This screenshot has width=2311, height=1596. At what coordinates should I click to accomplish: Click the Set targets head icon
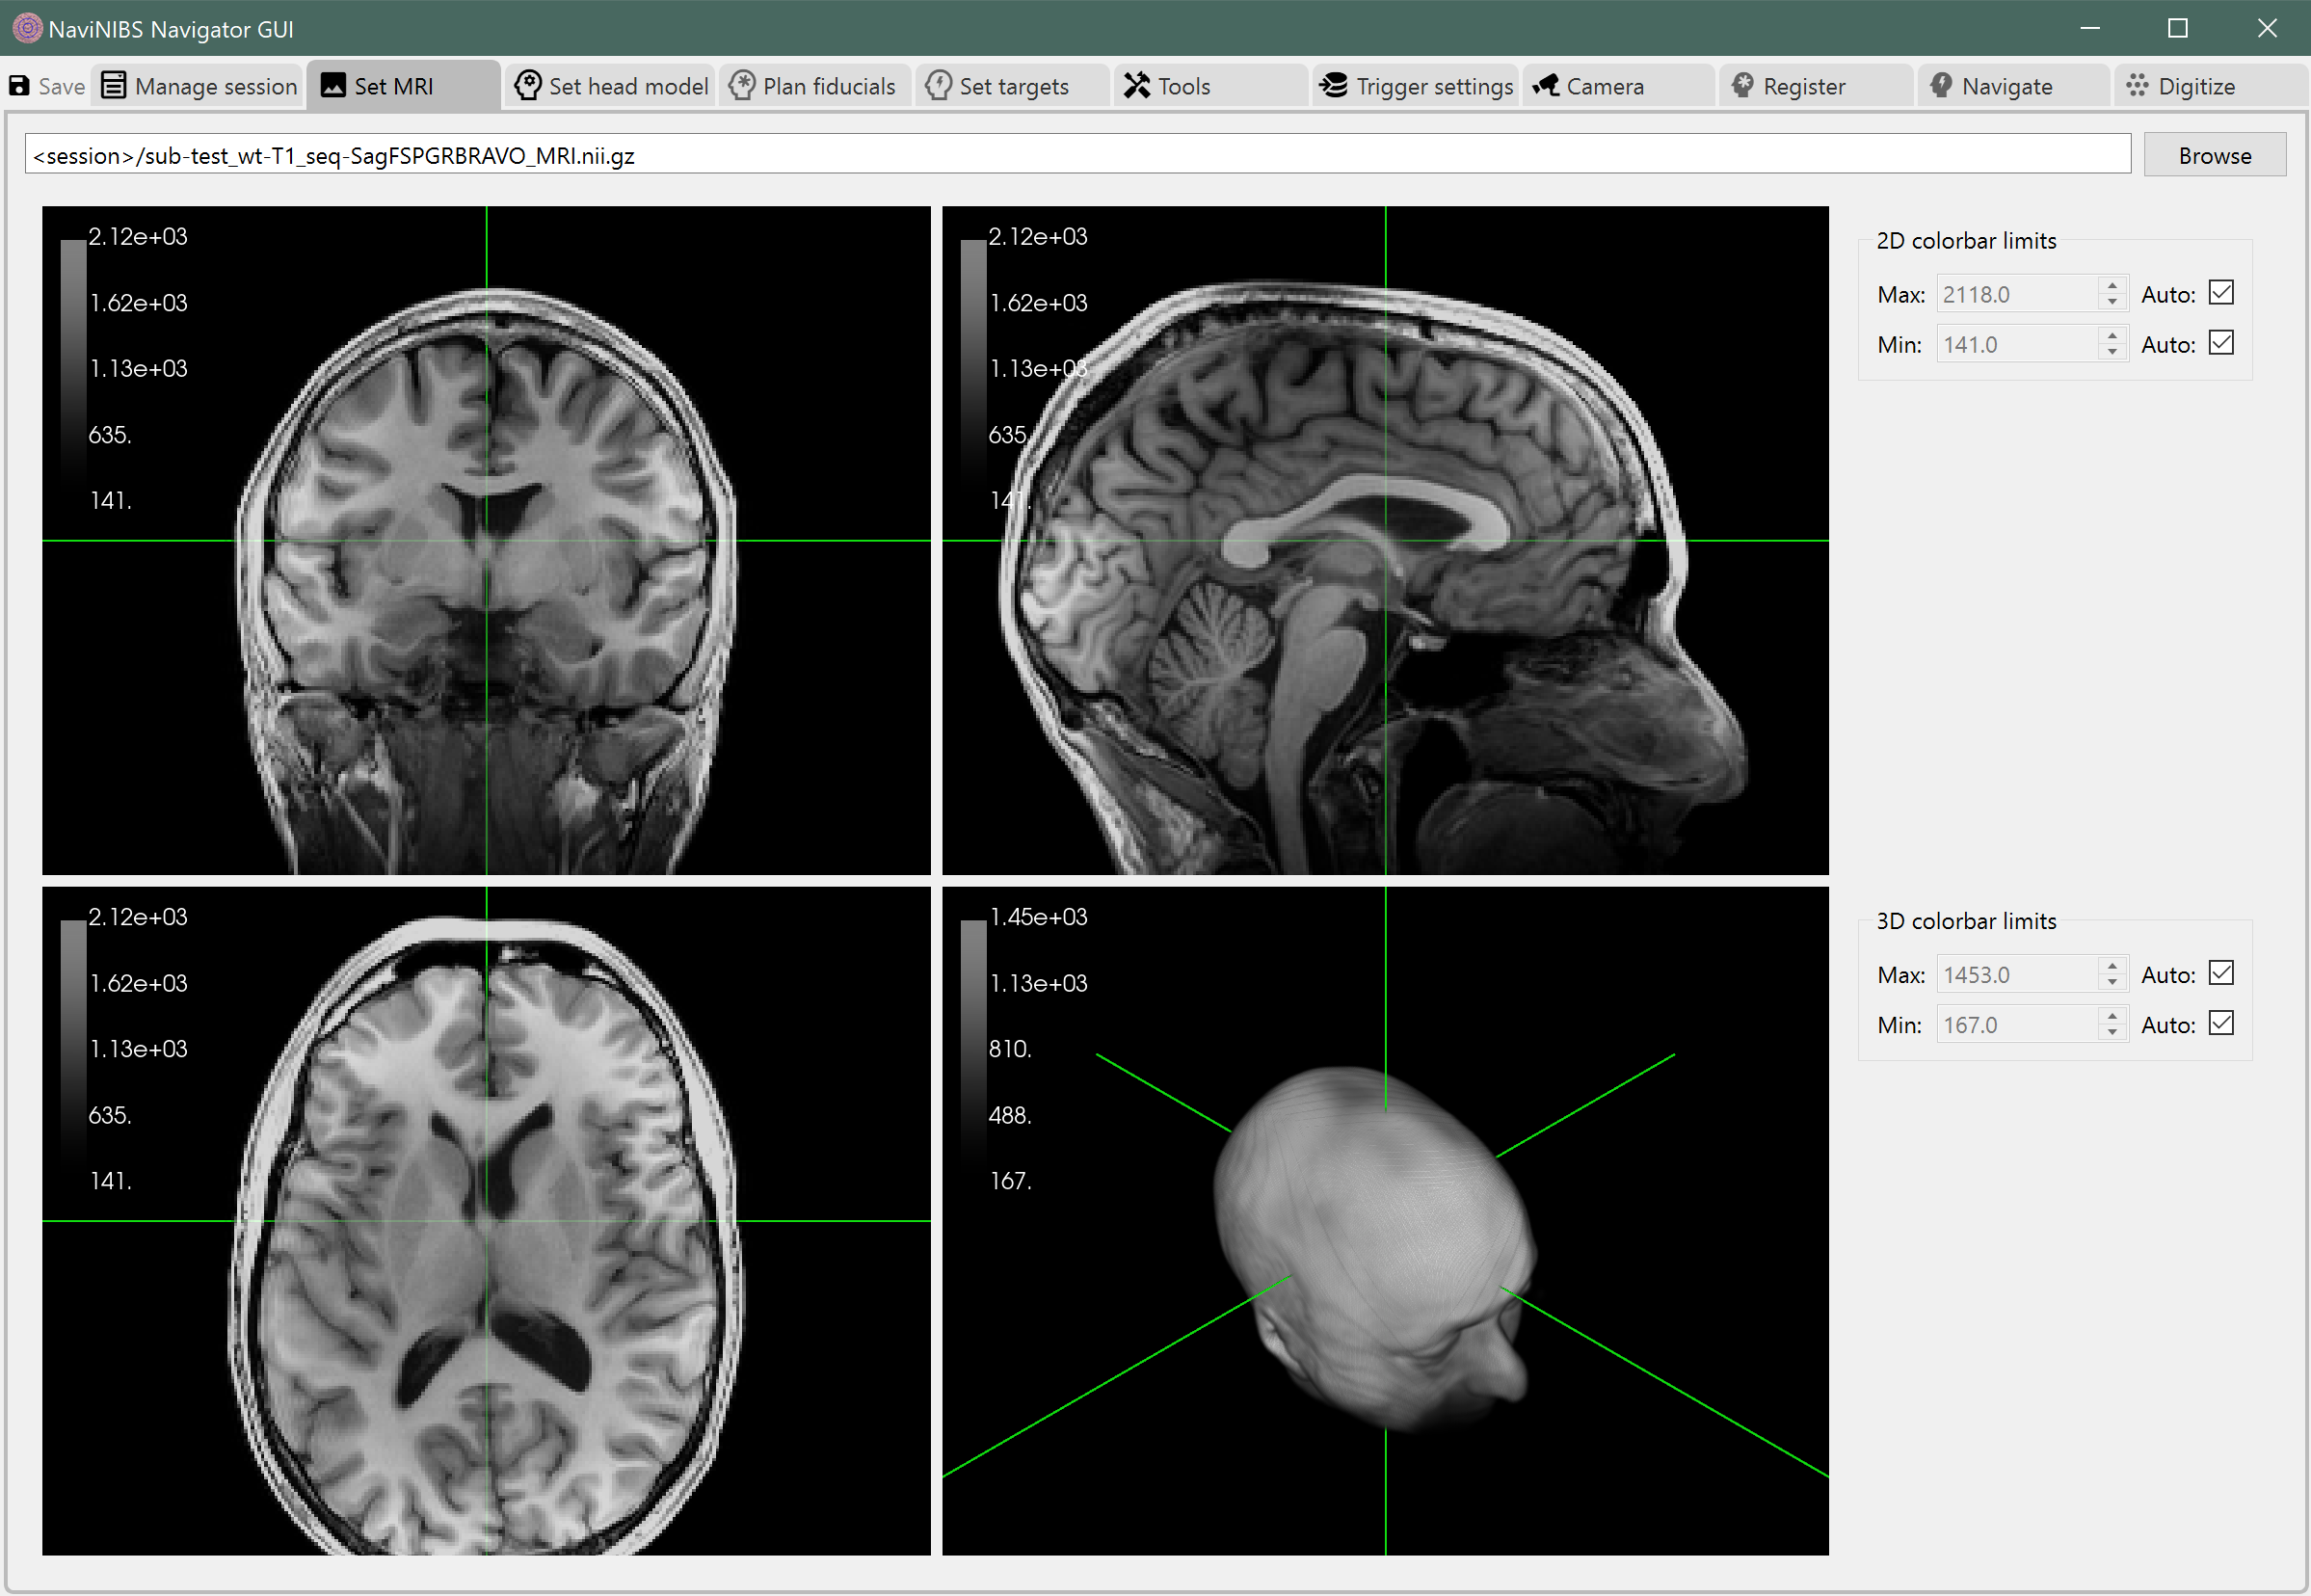[939, 86]
